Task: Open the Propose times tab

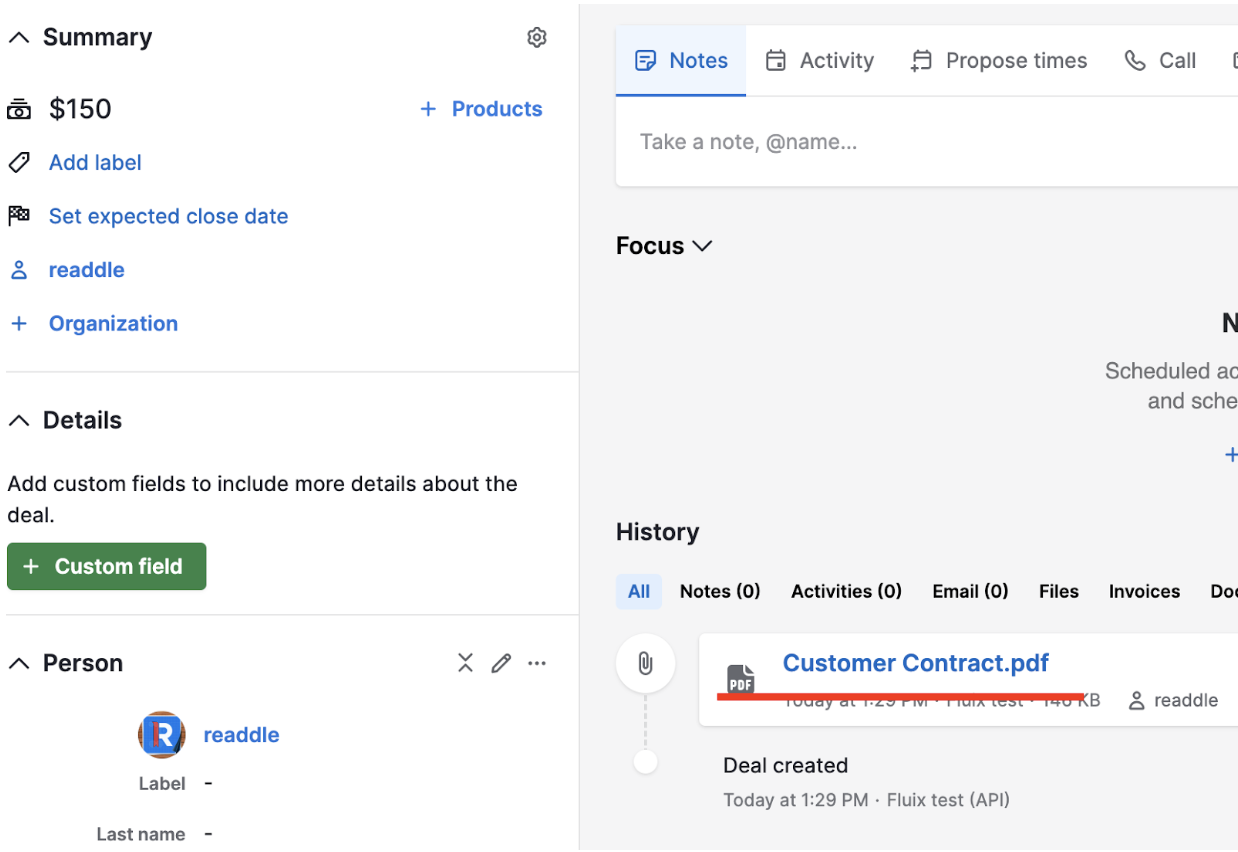Action: [x=998, y=60]
